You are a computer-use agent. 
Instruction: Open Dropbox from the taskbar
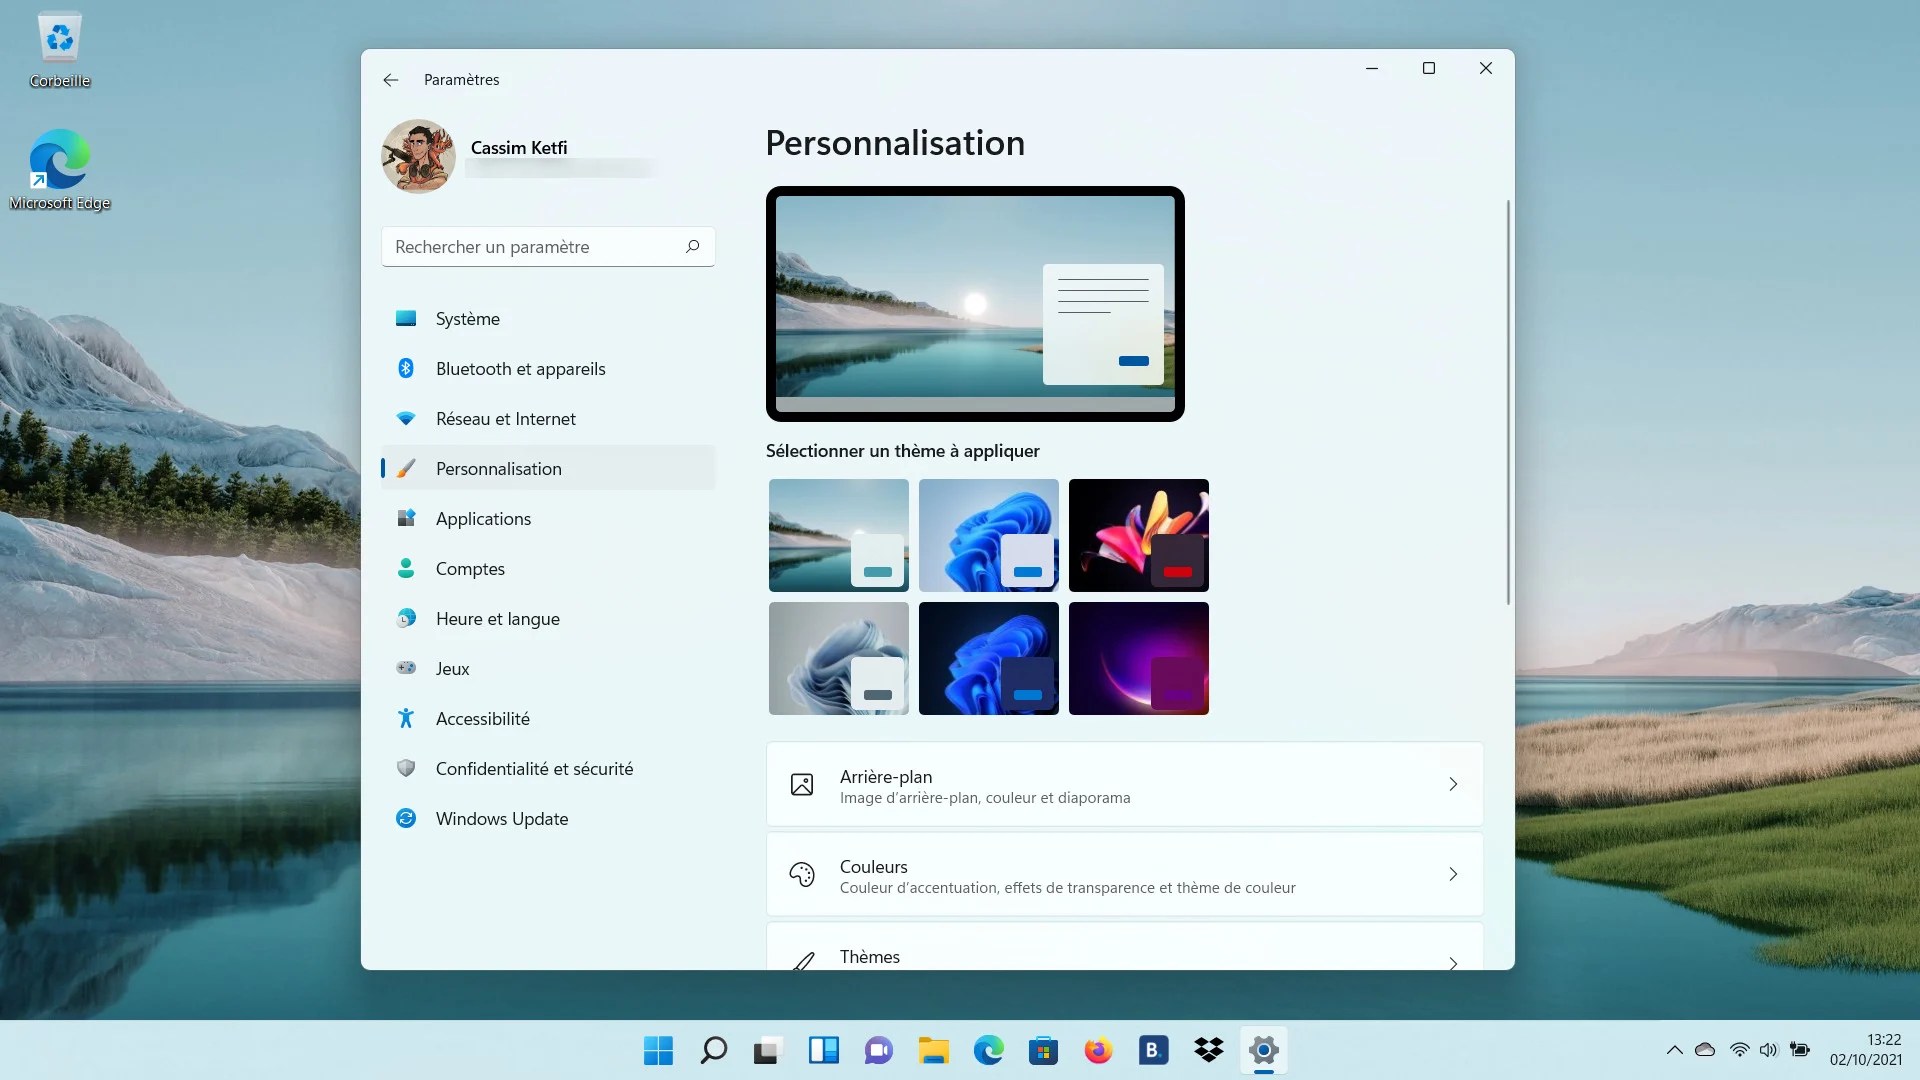(x=1208, y=1050)
